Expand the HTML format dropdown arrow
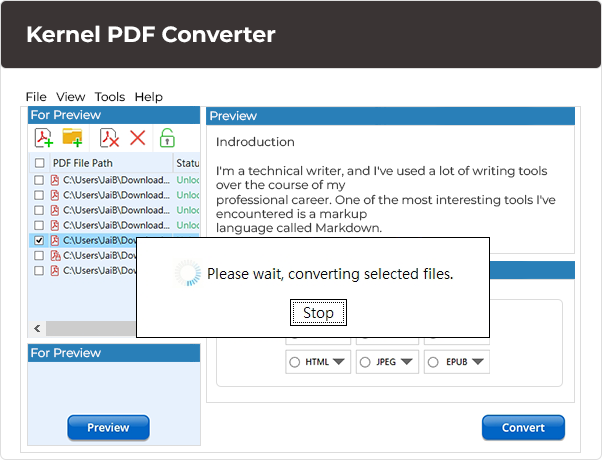 click(339, 362)
